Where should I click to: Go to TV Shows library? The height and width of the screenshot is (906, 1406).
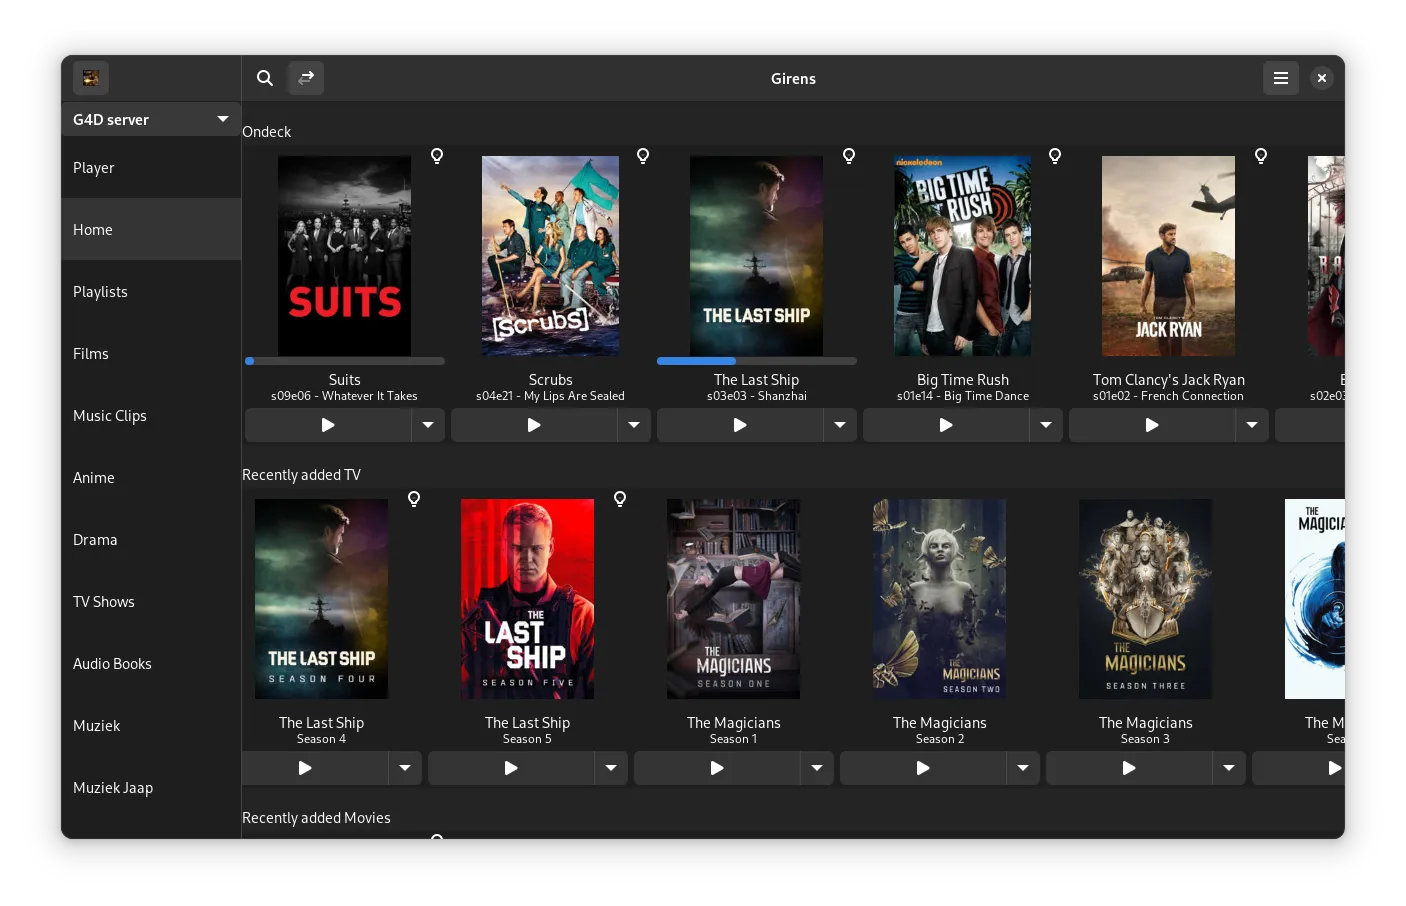[x=104, y=602]
